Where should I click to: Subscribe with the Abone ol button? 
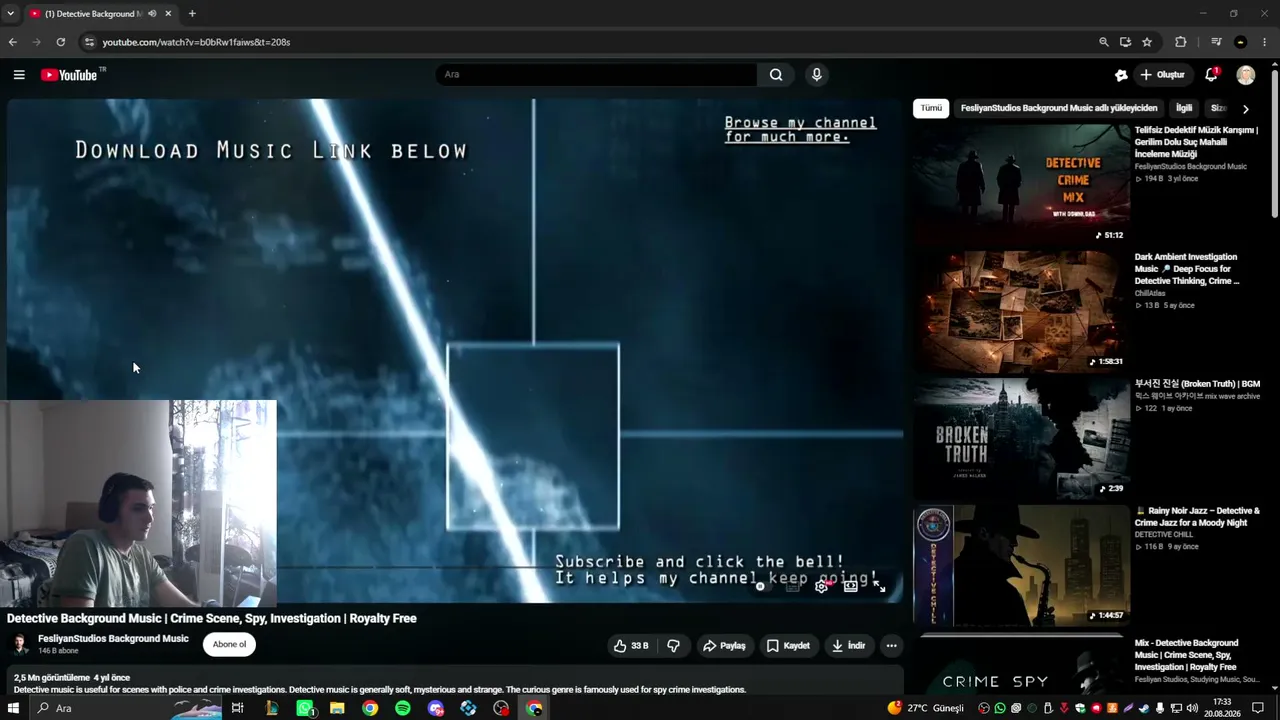click(229, 645)
